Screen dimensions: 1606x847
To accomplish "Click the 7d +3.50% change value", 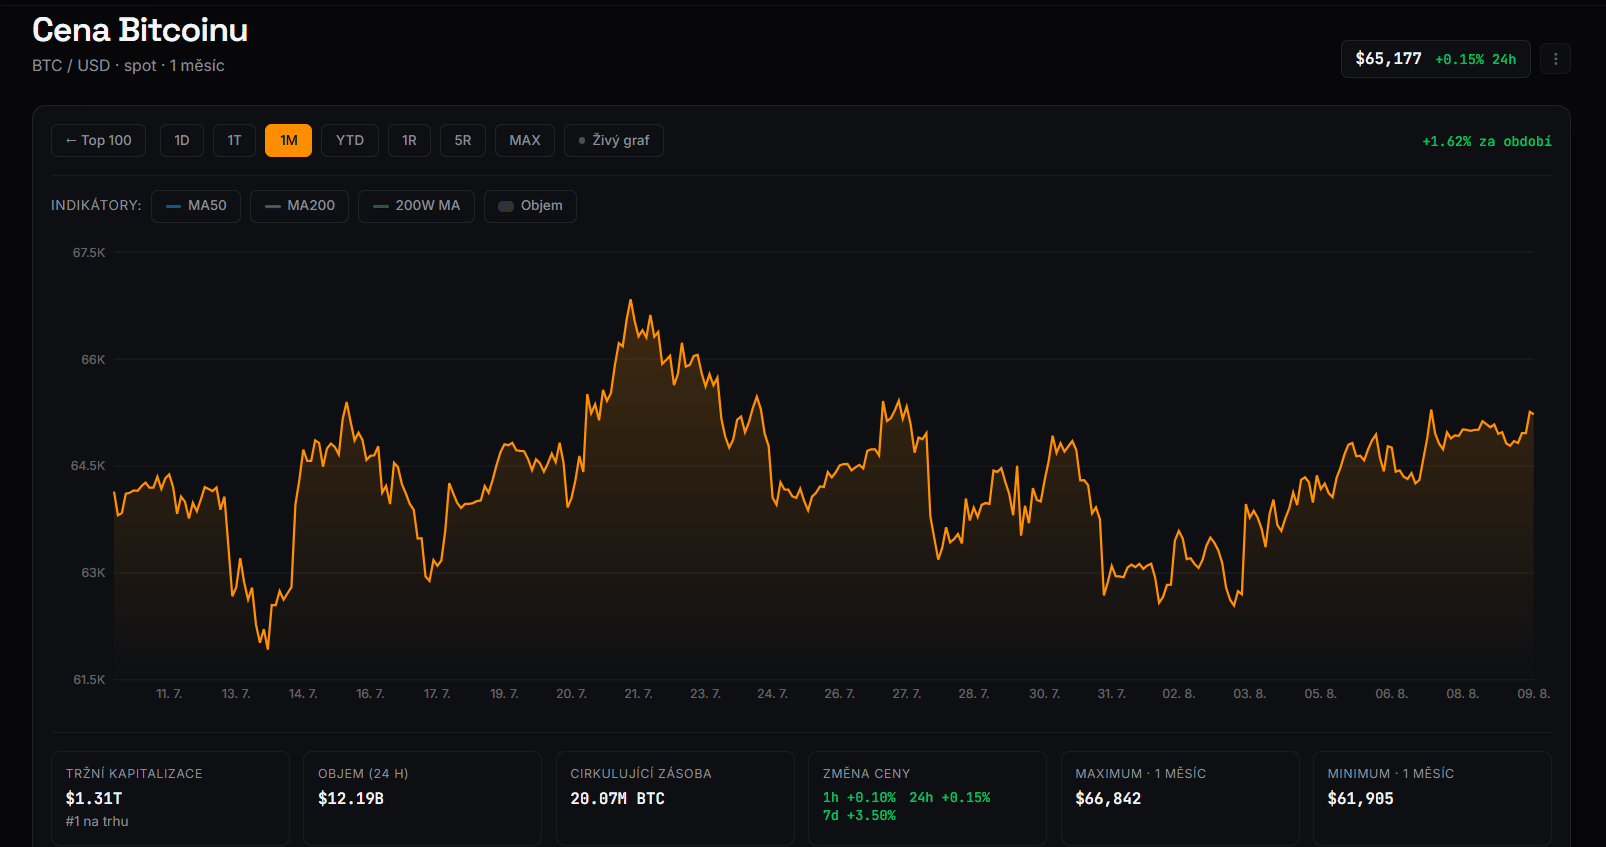I will [859, 816].
